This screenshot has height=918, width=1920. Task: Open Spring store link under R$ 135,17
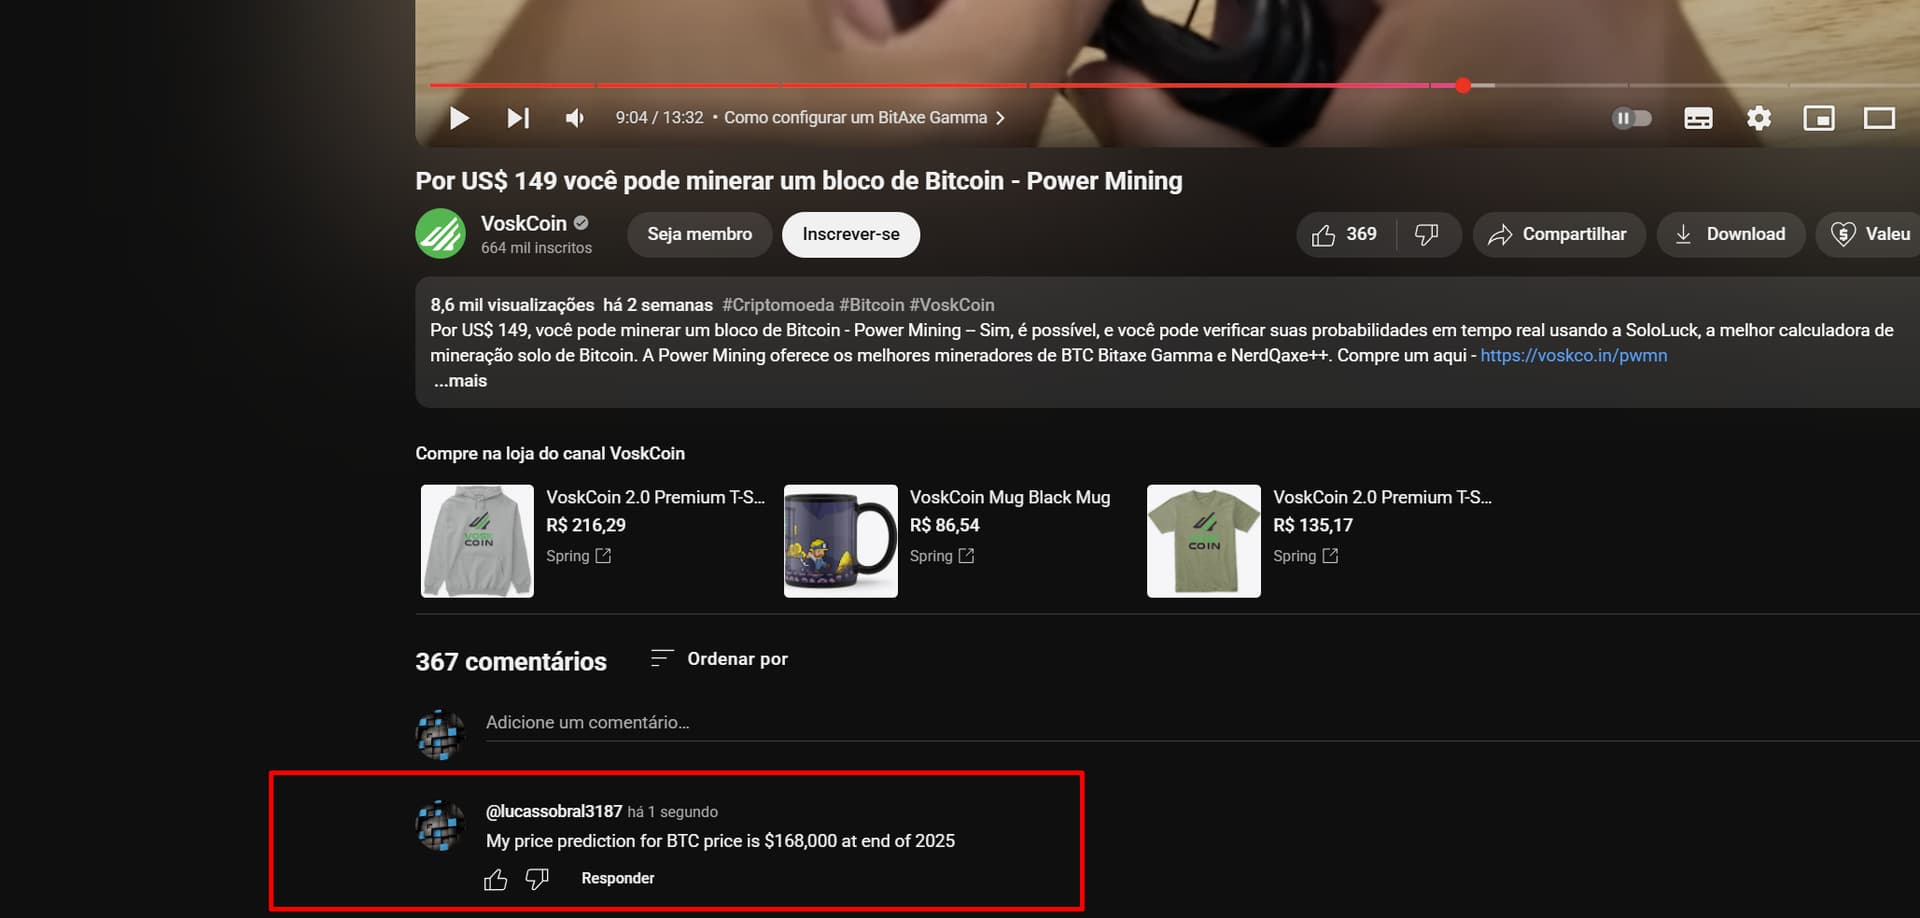pos(1305,556)
